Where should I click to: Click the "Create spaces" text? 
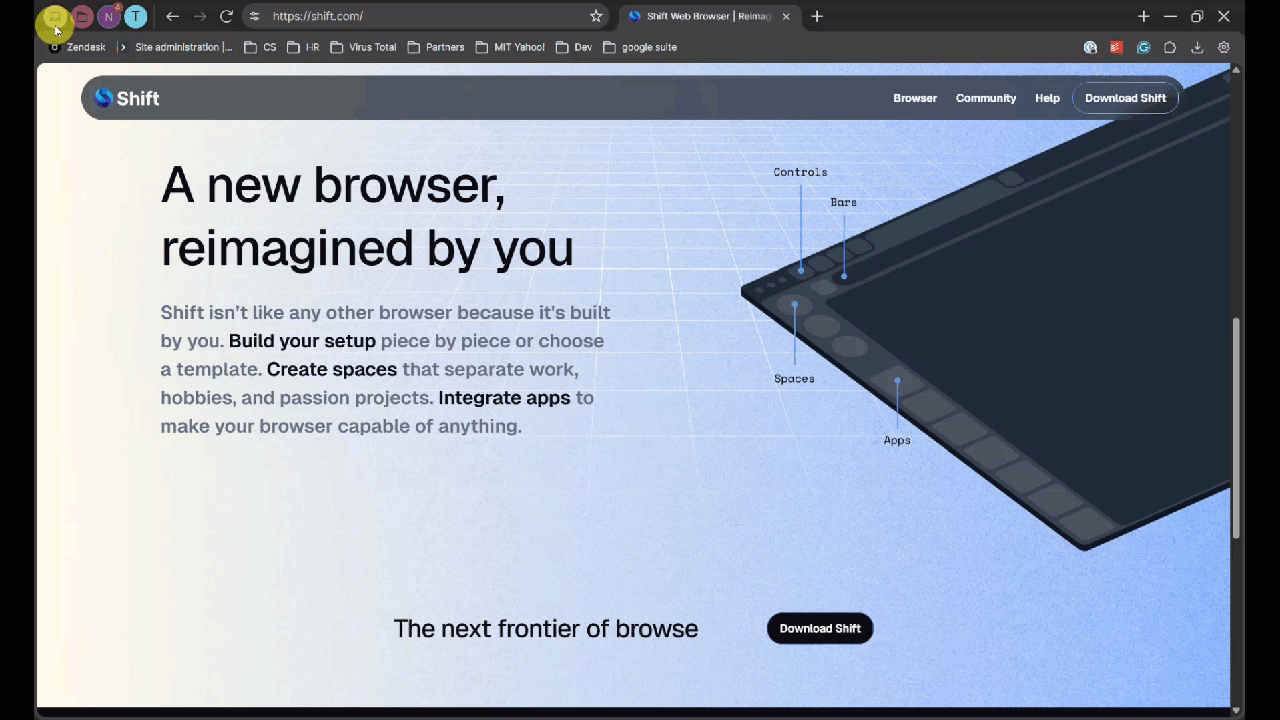332,369
